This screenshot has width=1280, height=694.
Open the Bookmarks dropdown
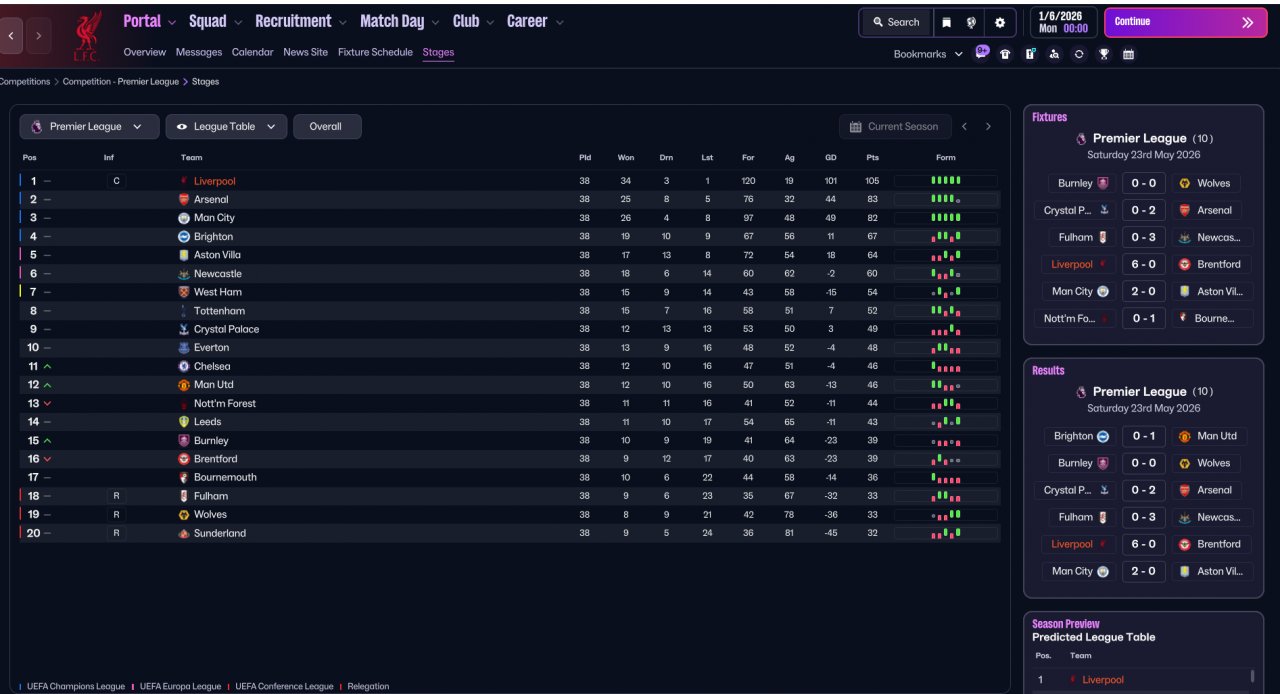[x=928, y=54]
